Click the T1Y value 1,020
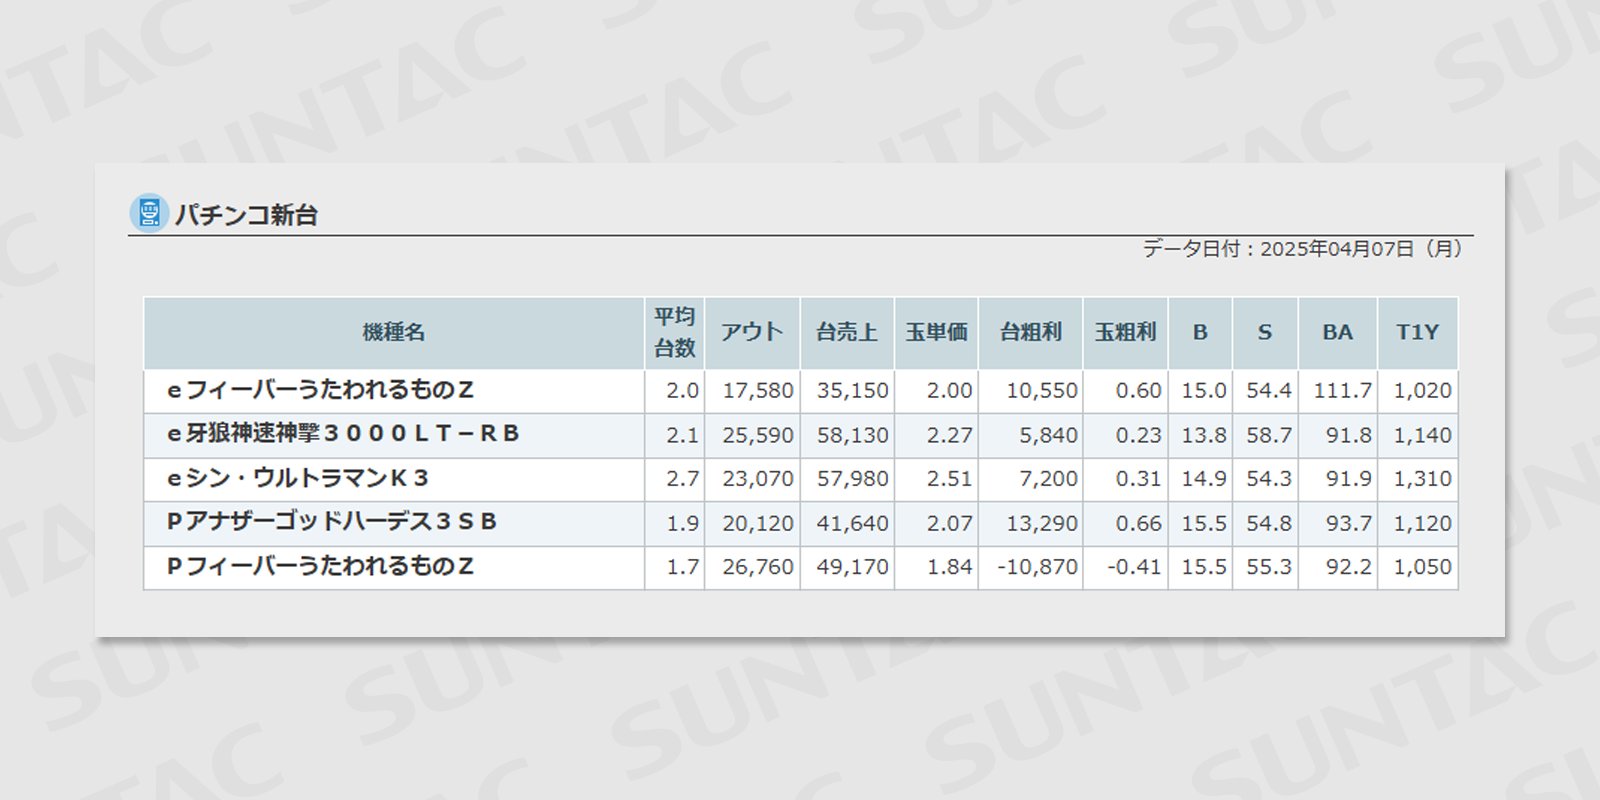 [x=1422, y=391]
